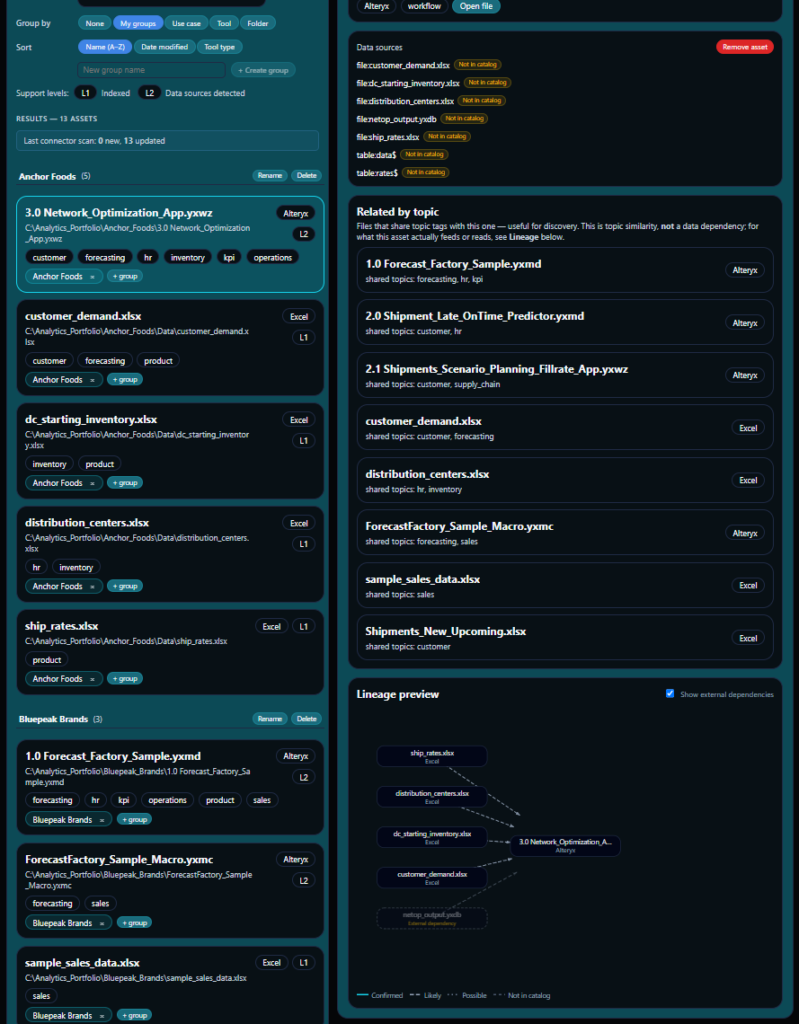Viewport: 799px width, 1024px height.
Task: Select the customer_demand.xlsx card in Anchor Foods
Action: [x=170, y=347]
